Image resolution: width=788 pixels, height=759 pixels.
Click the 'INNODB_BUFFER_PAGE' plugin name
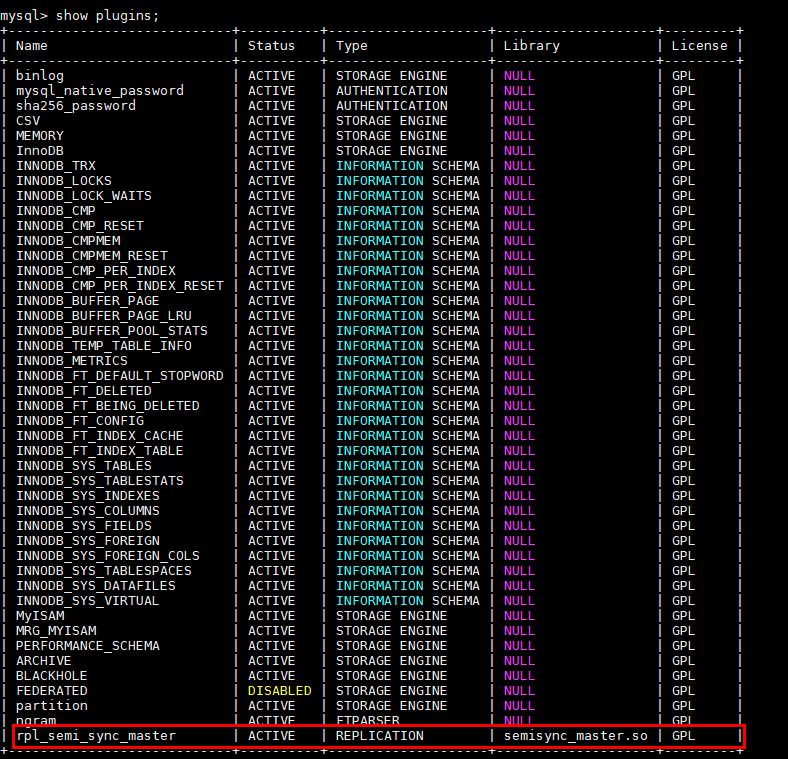click(87, 301)
